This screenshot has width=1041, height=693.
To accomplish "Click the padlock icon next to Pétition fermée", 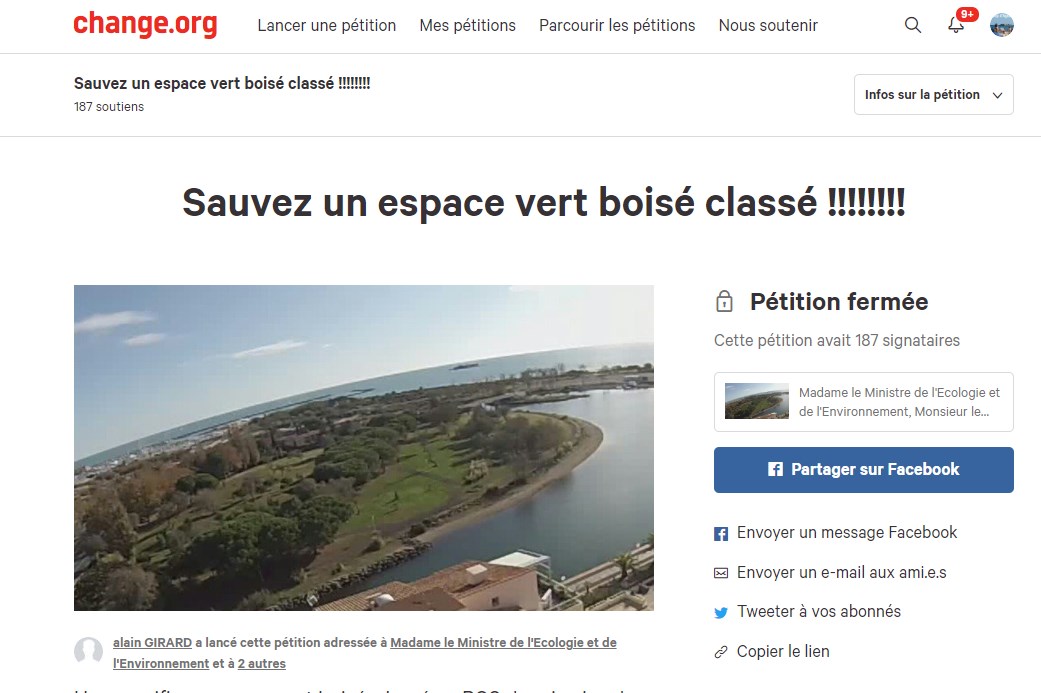I will pos(724,301).
